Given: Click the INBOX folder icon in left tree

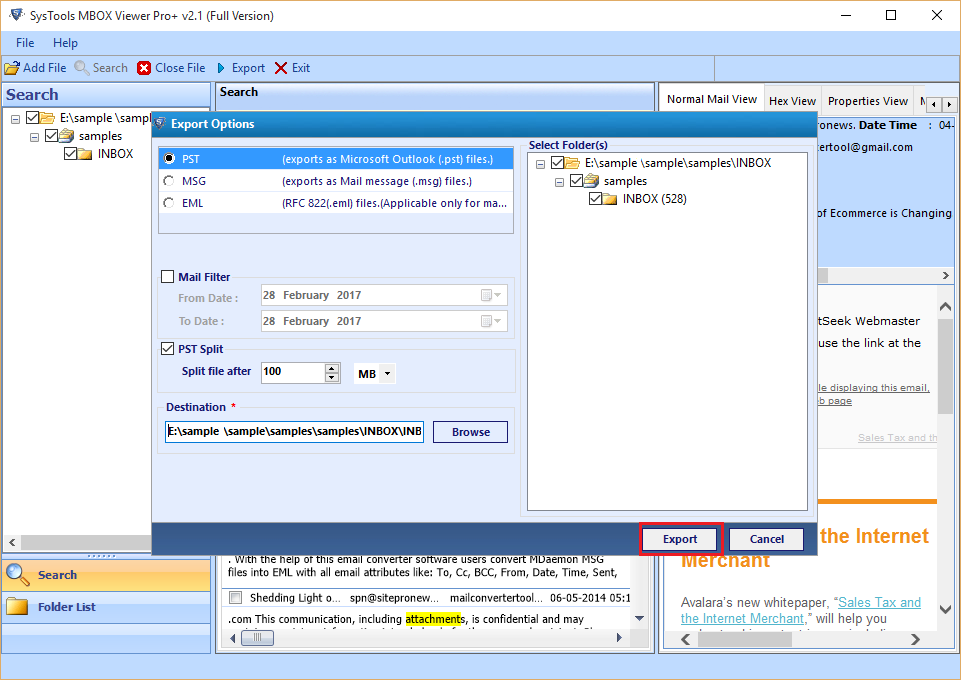Looking at the screenshot, I should pos(85,154).
